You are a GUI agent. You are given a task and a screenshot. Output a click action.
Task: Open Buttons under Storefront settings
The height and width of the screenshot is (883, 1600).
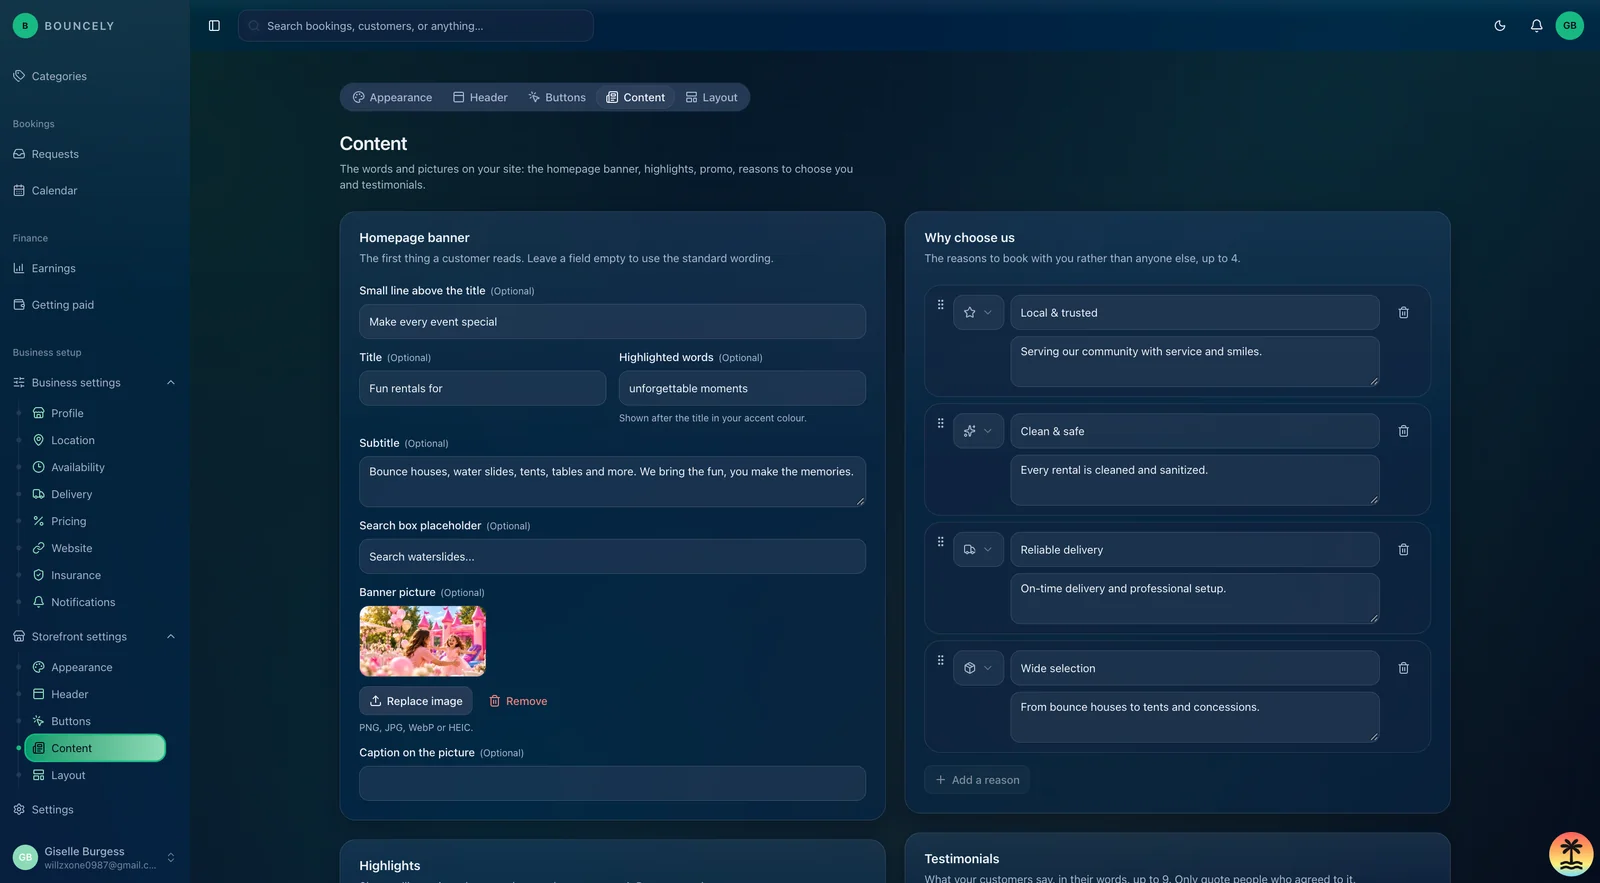(70, 721)
